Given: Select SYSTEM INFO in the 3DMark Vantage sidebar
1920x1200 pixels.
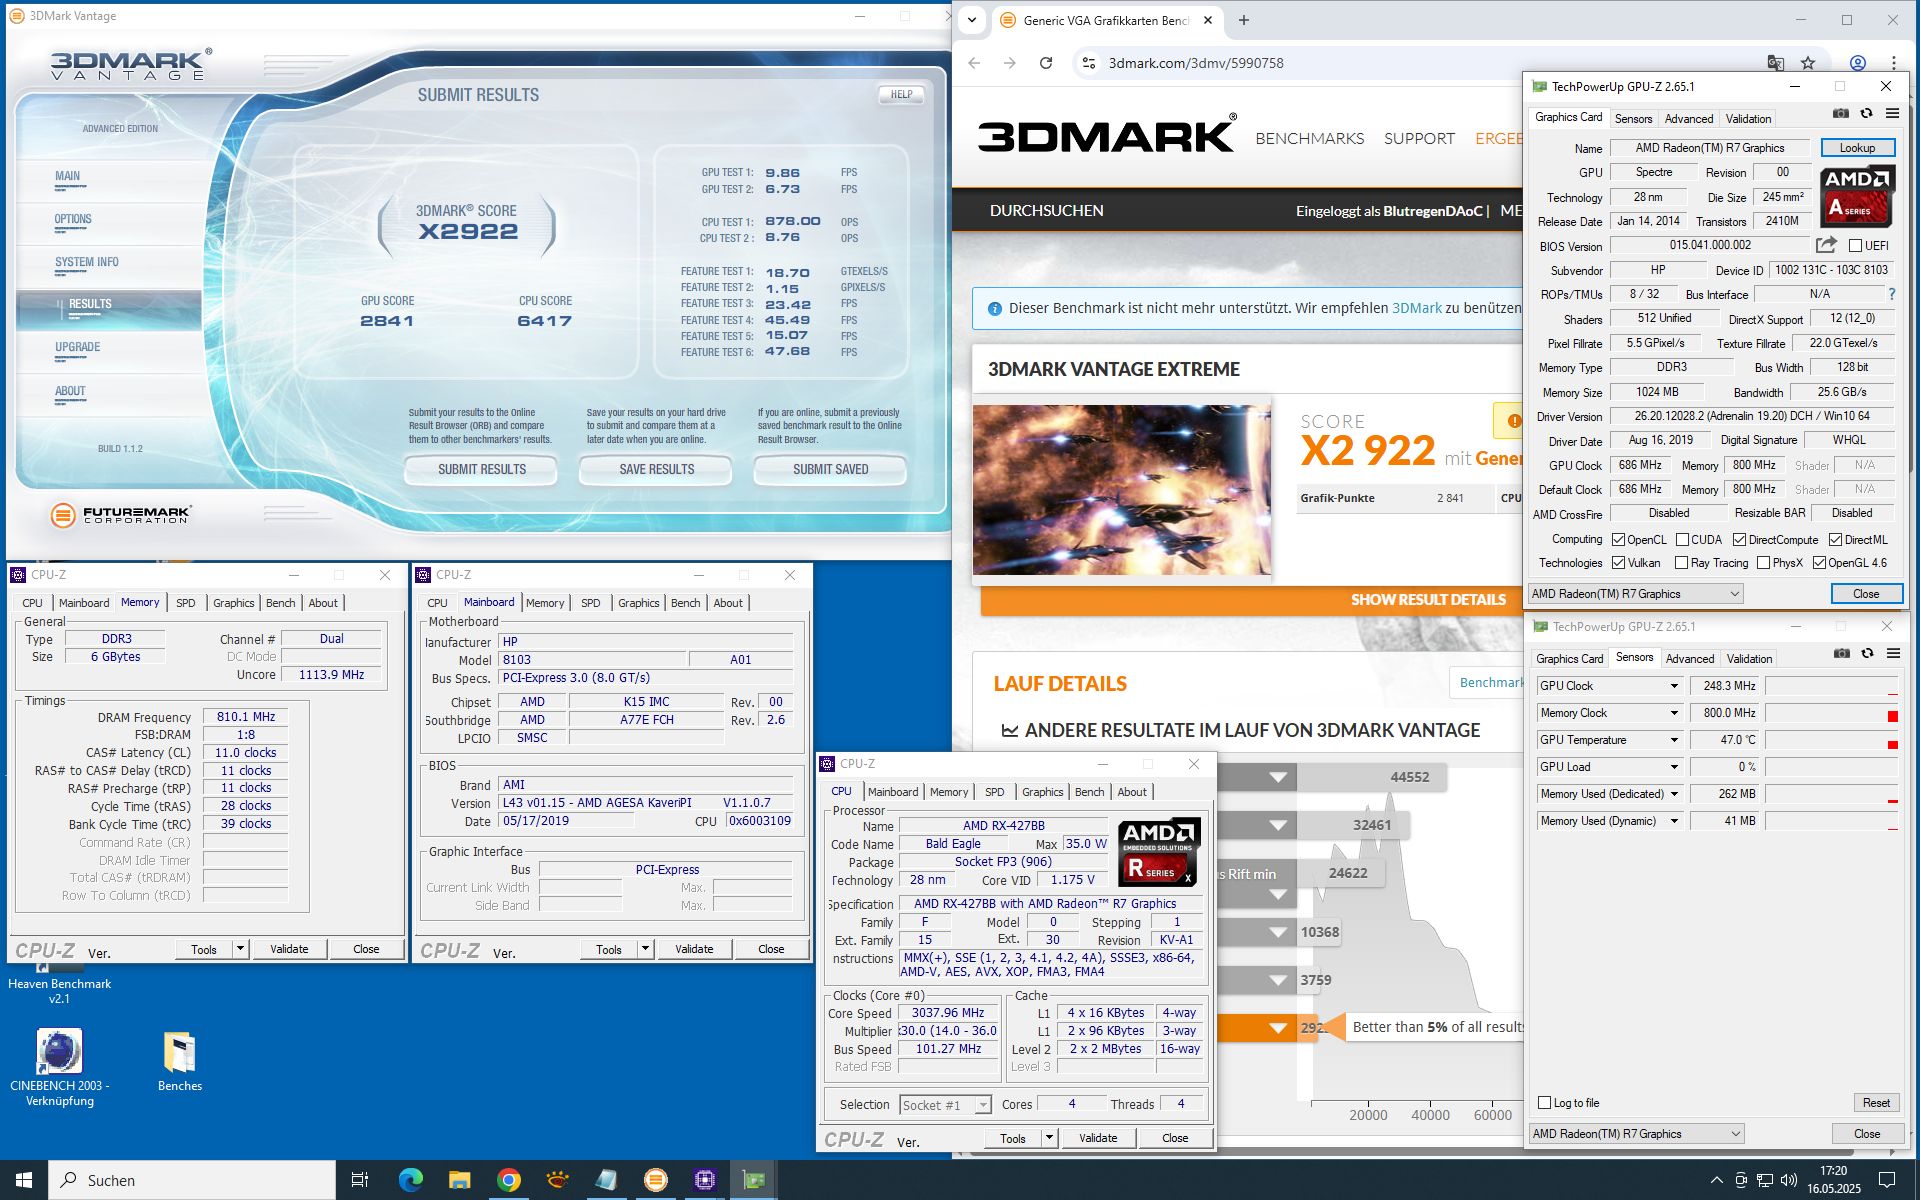Looking at the screenshot, I should click(87, 262).
